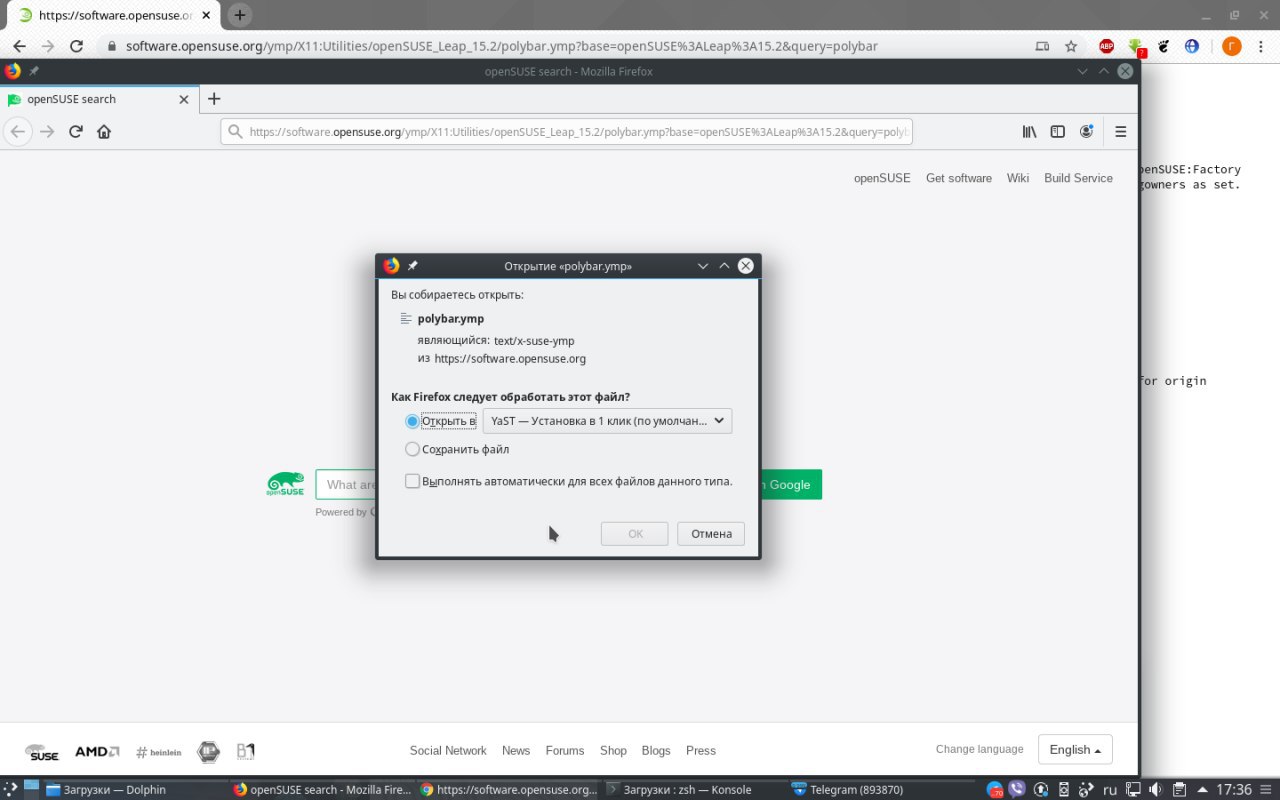This screenshot has height=800, width=1280.
Task: Click Отмена cancel button
Action: pyautogui.click(x=711, y=534)
